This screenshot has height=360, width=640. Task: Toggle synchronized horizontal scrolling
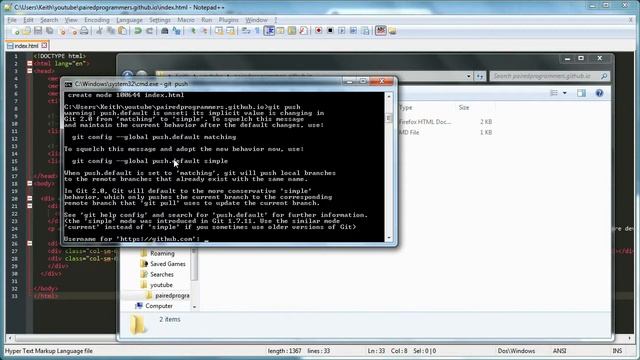point(230,31)
